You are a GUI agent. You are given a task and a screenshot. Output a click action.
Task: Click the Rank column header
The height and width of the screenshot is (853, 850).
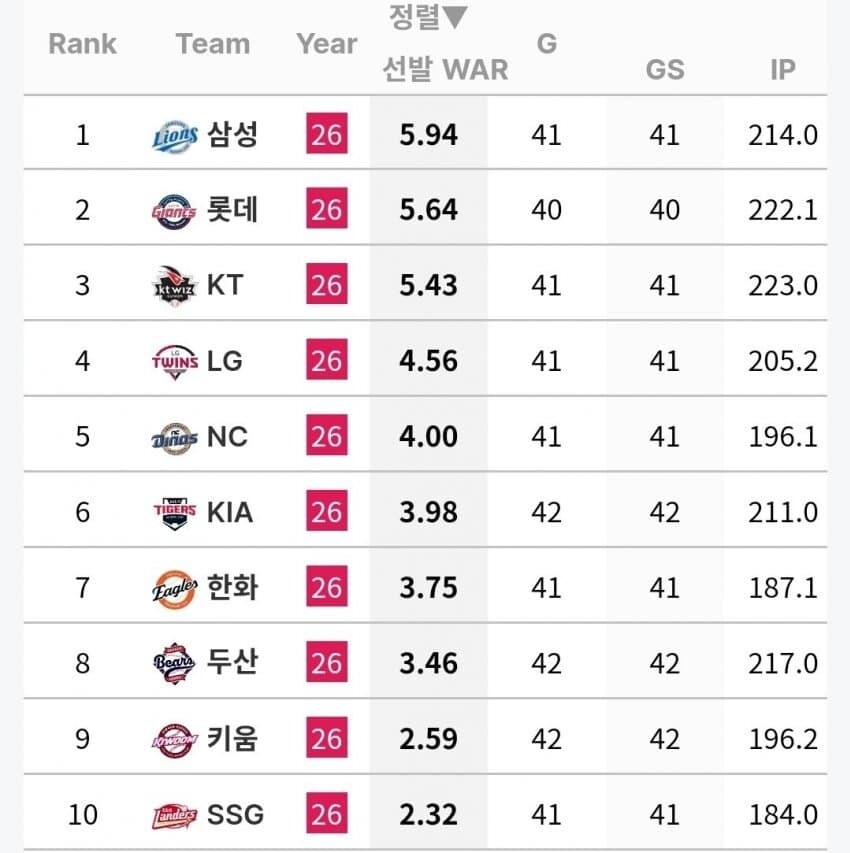coord(82,44)
